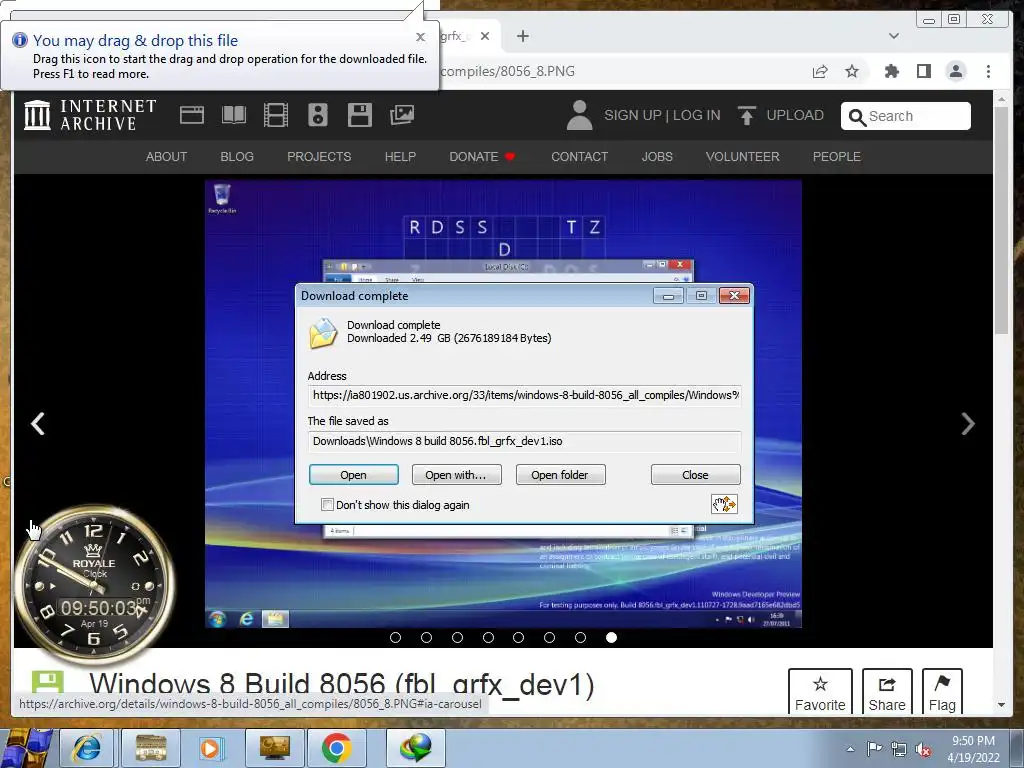Open the Software floppy disk icon
This screenshot has height=768, width=1024.
click(x=359, y=115)
